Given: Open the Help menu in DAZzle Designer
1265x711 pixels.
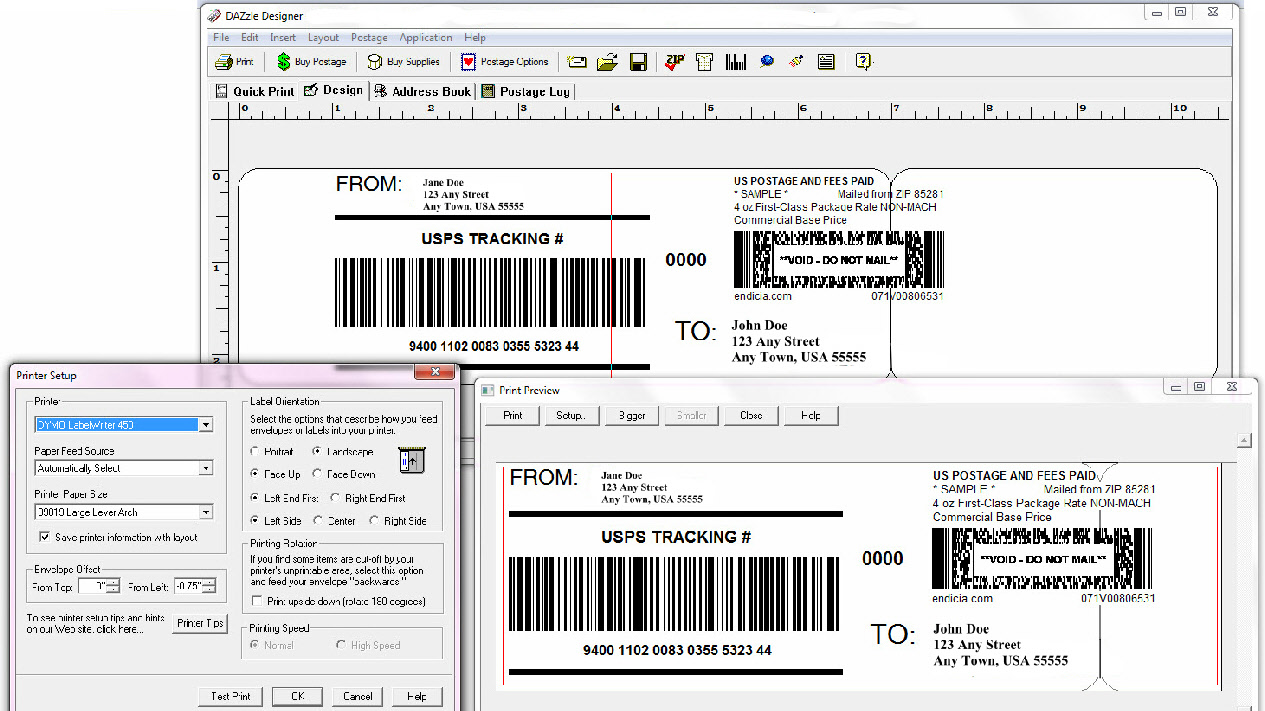Looking at the screenshot, I should (475, 38).
